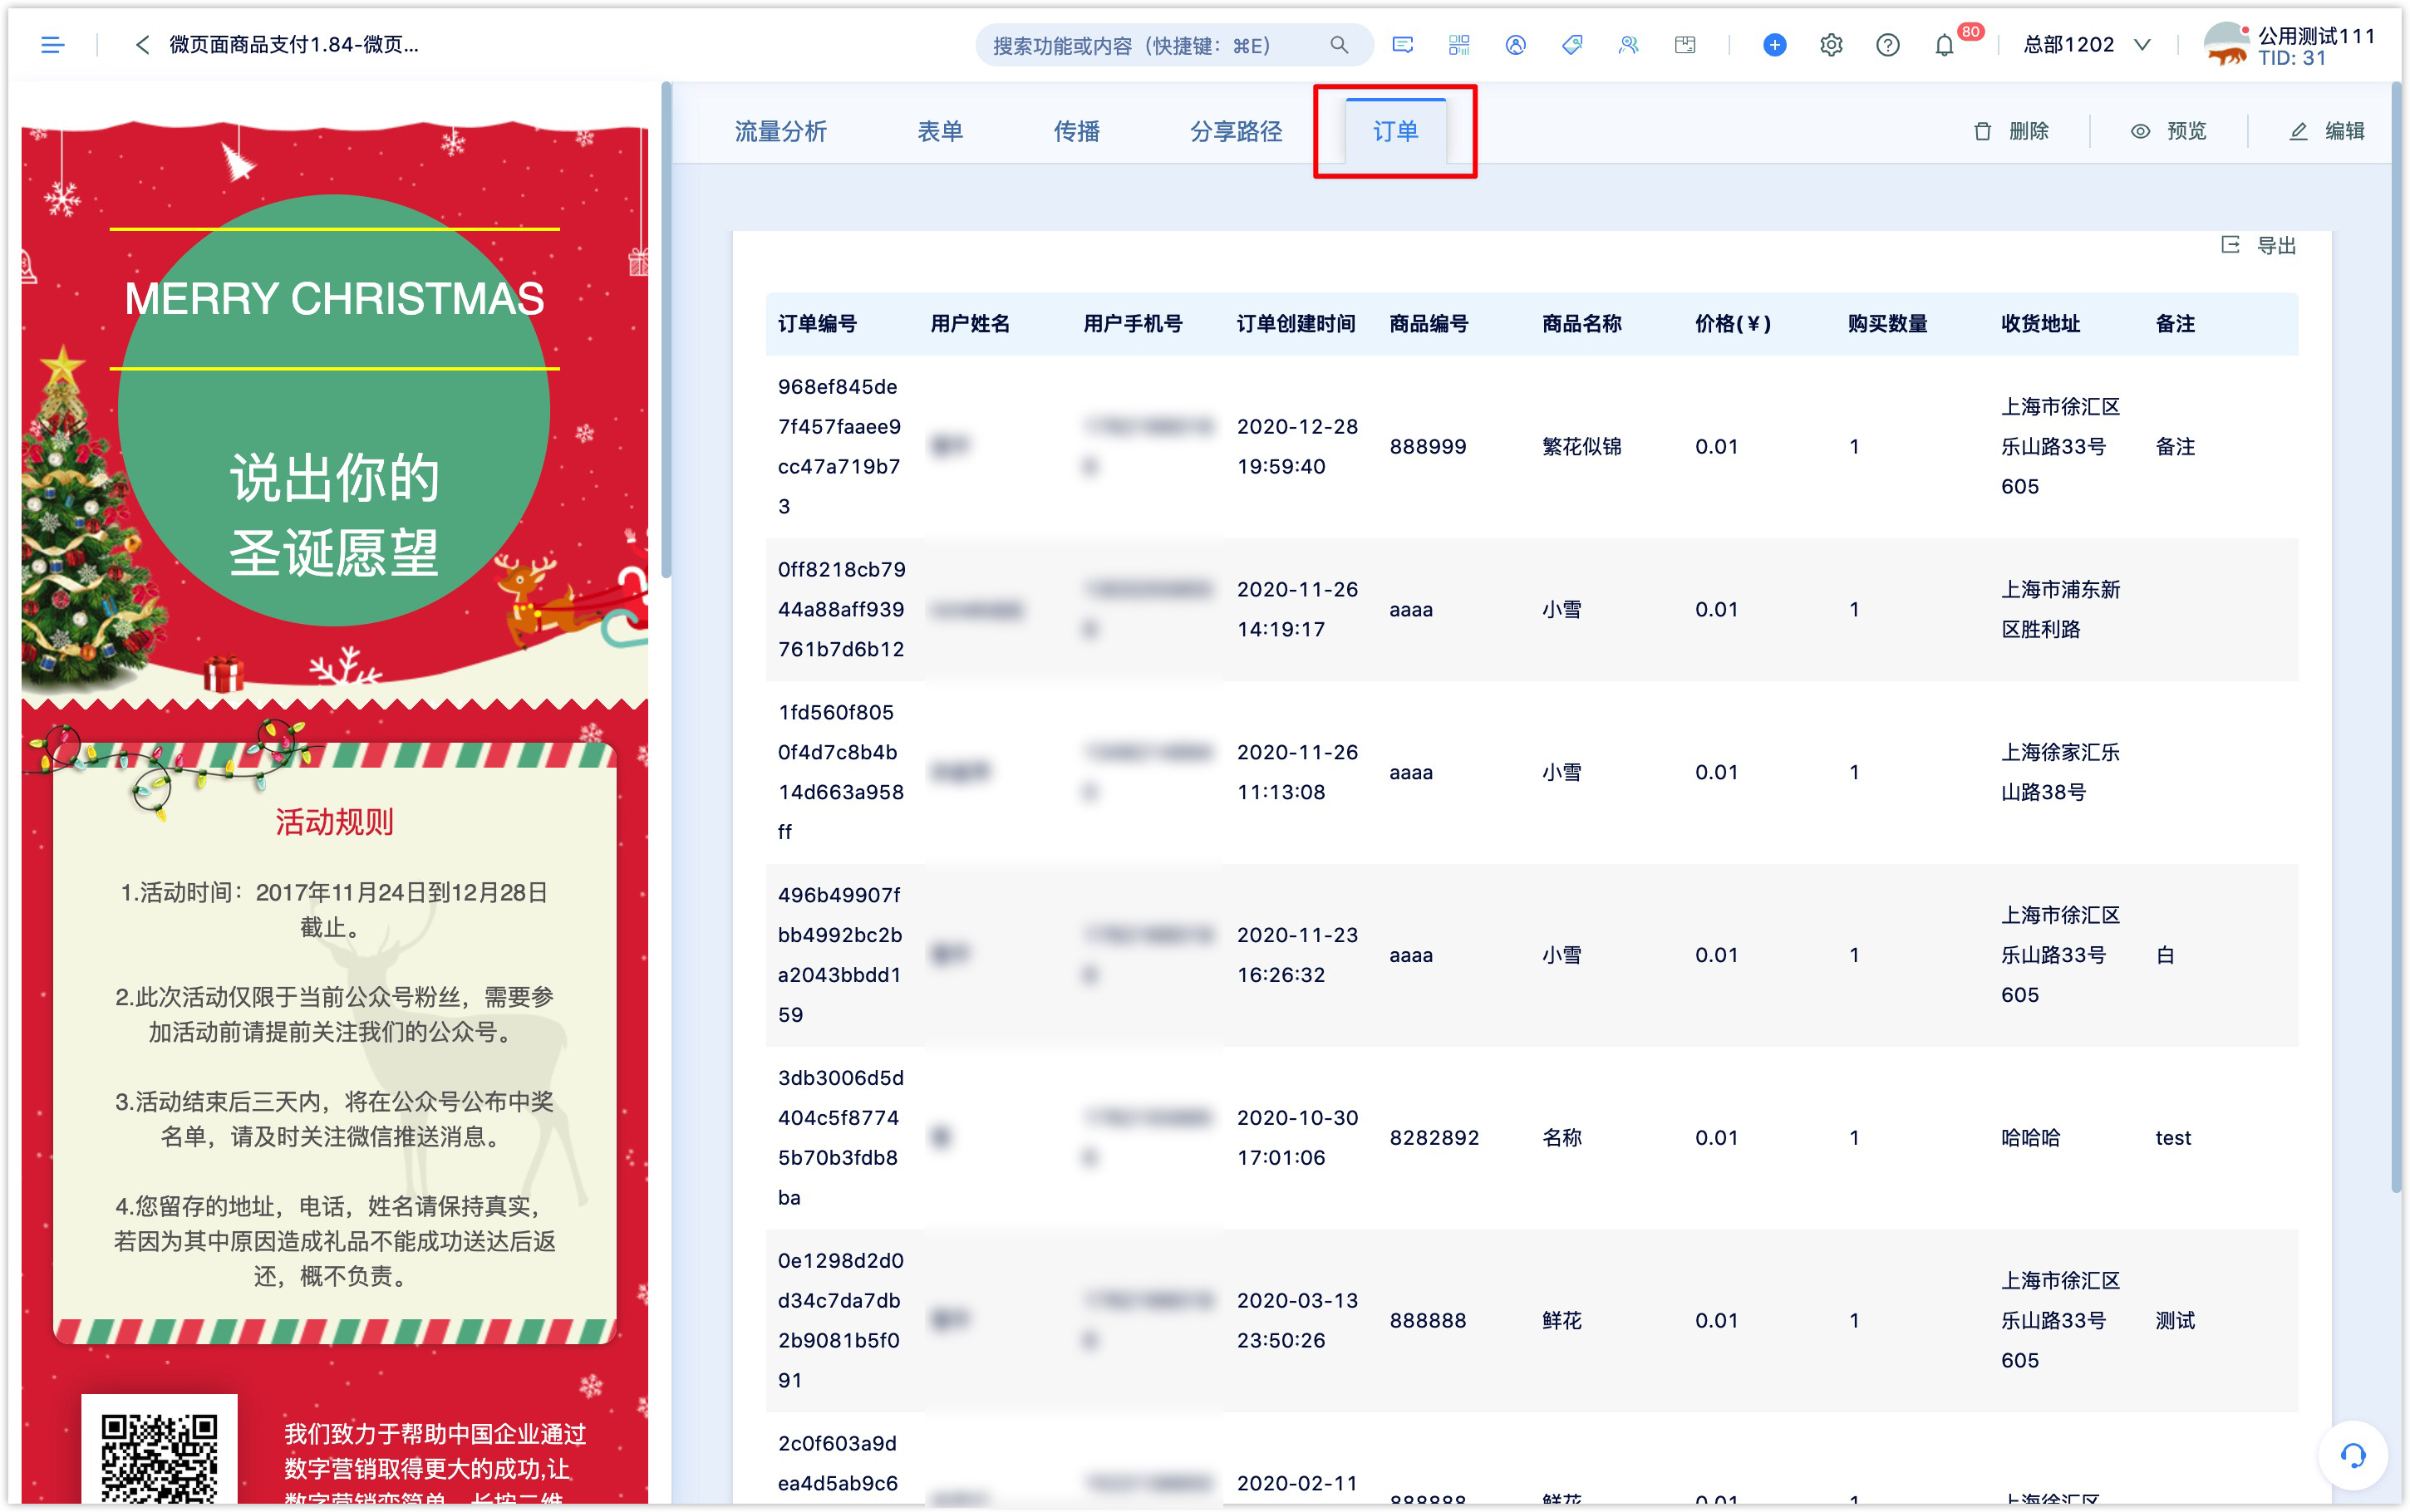The width and height of the screenshot is (2410, 1512).
Task: Go back with the left arrow
Action: click(142, 45)
